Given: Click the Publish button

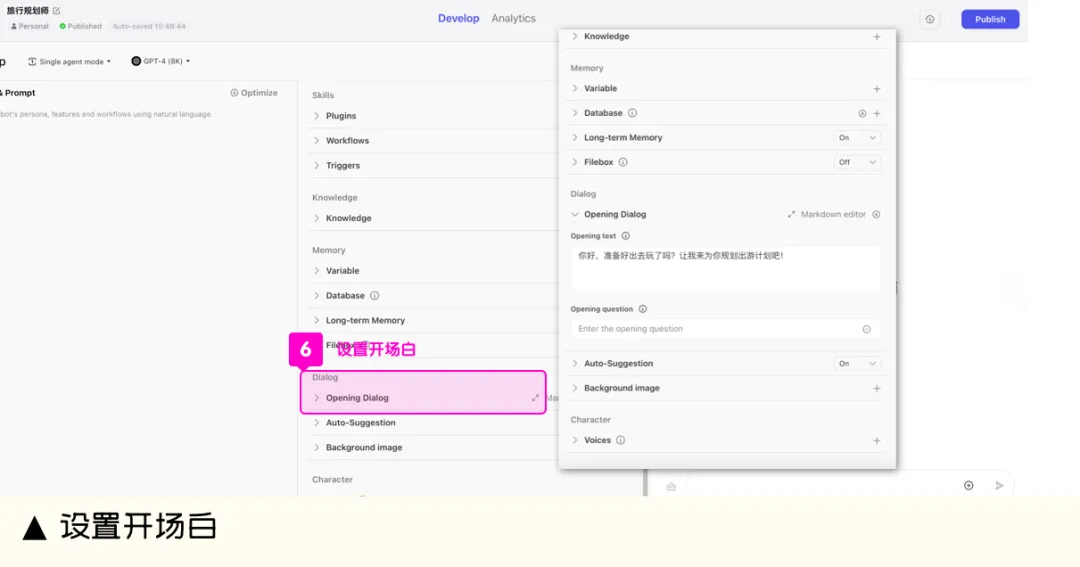Looking at the screenshot, I should tap(990, 19).
